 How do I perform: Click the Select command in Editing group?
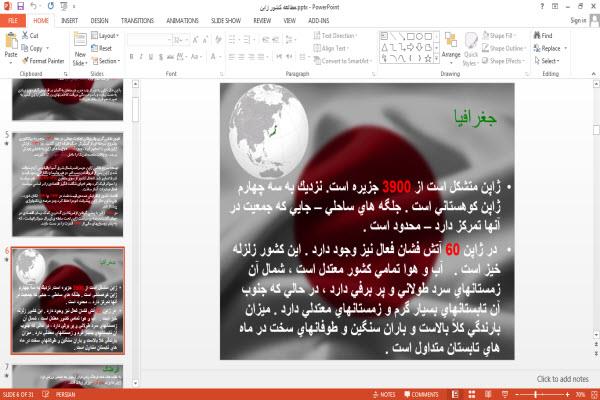point(547,61)
